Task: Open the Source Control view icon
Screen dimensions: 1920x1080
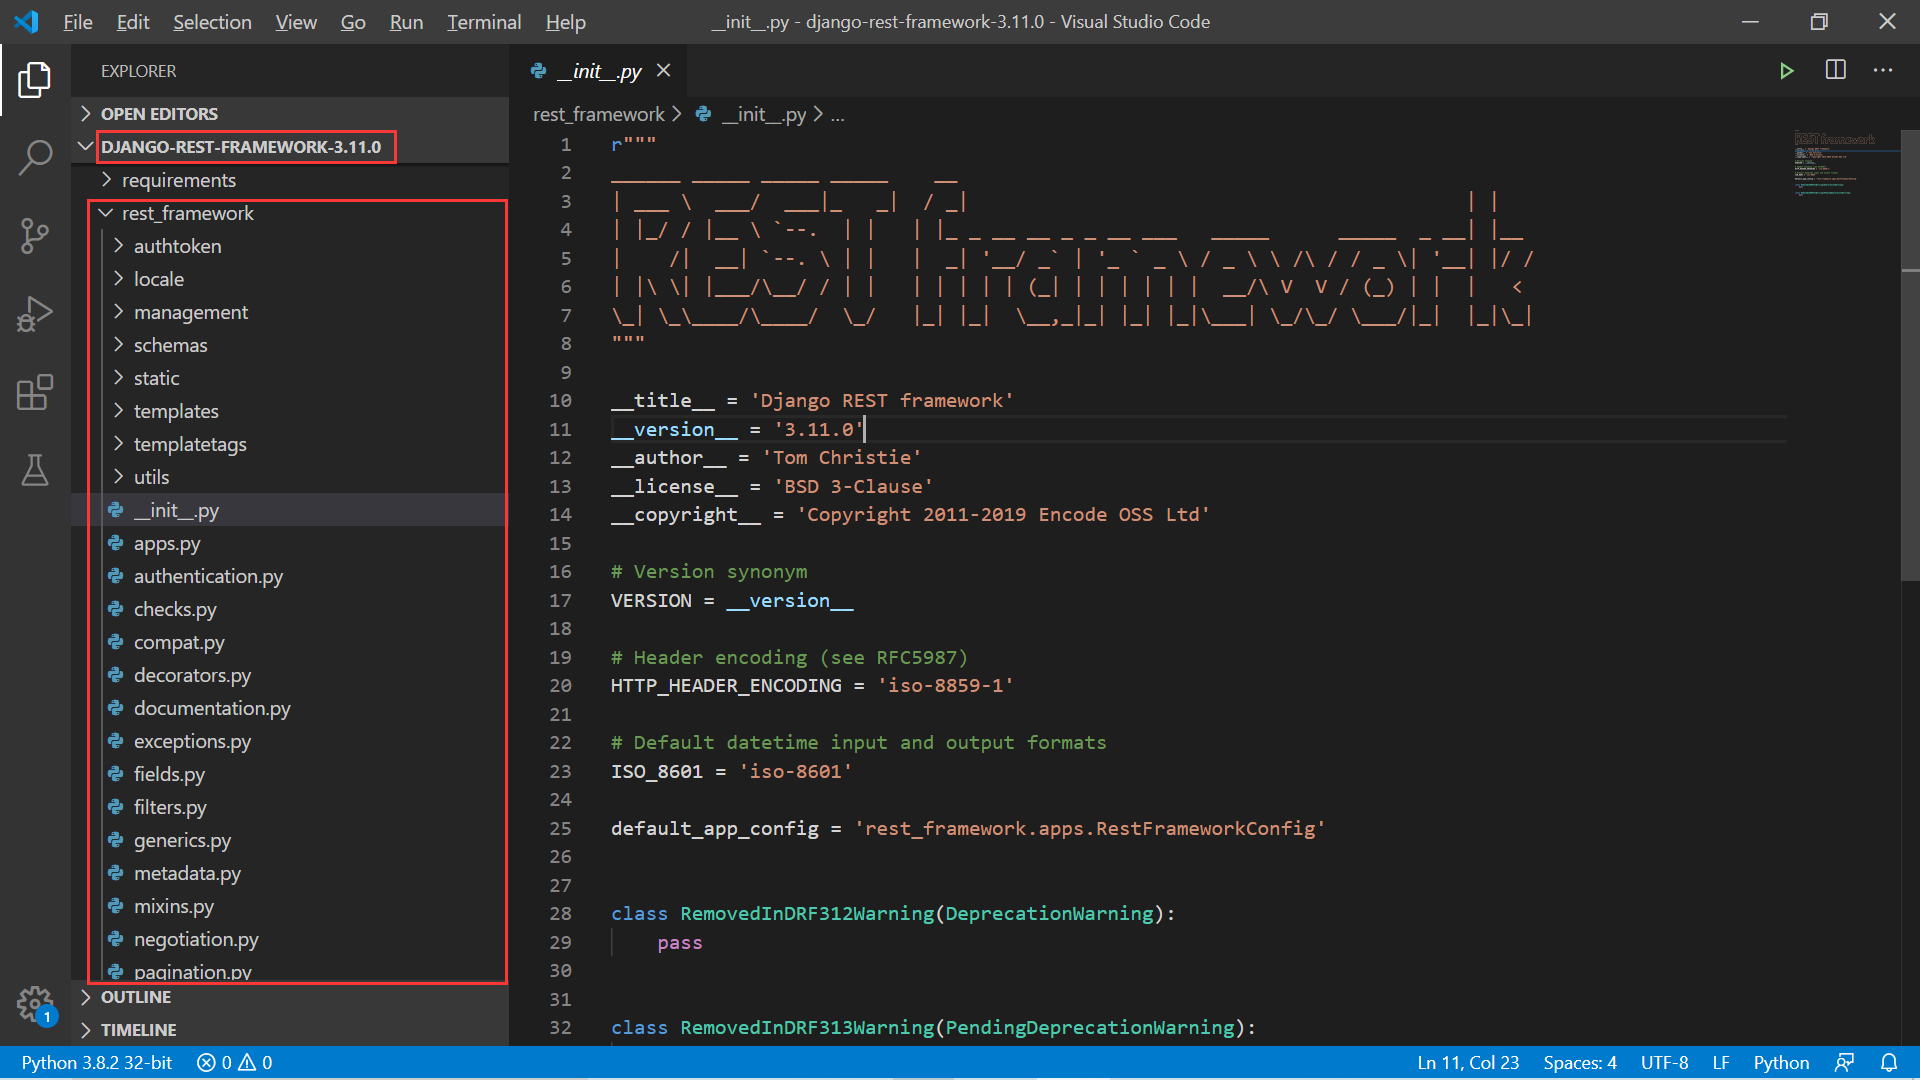Action: [35, 235]
